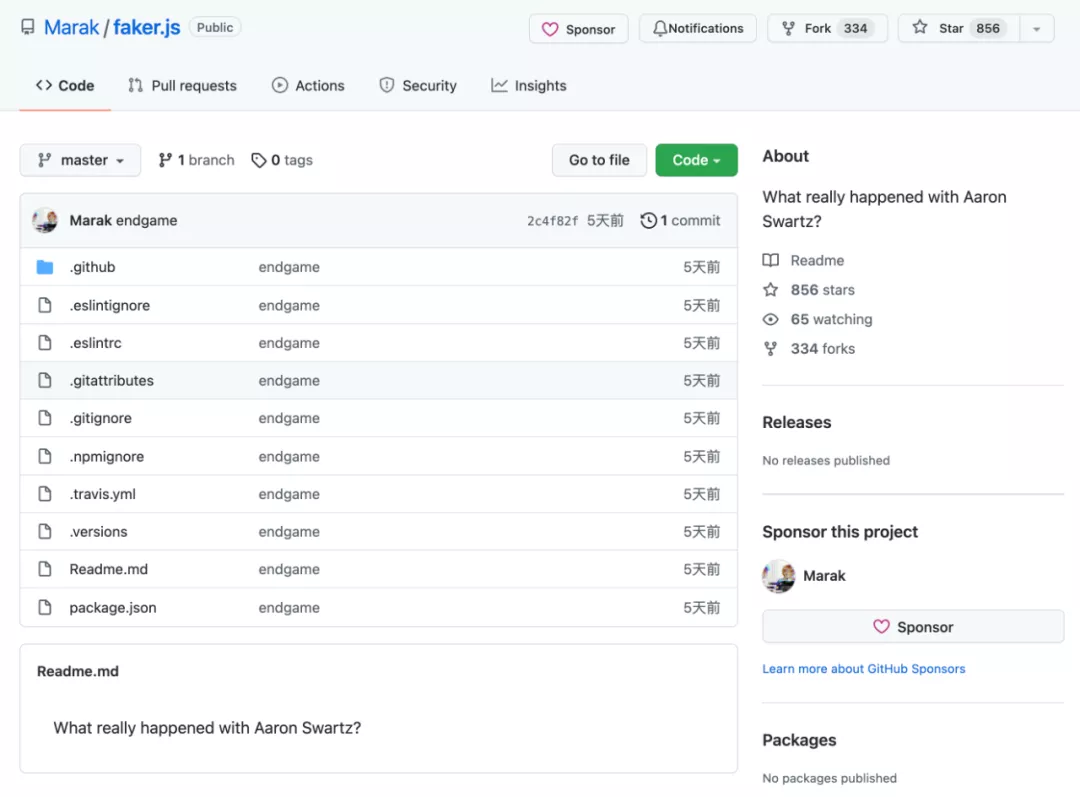Viewport: 1080px width, 797px height.
Task: Click Marak's avatar in commit row
Action: point(45,220)
